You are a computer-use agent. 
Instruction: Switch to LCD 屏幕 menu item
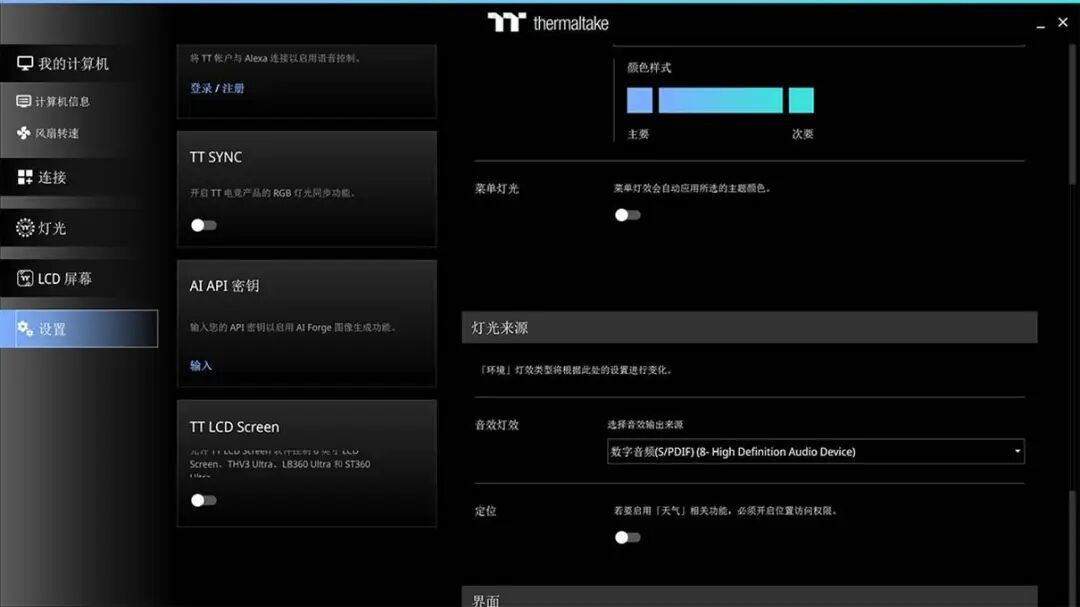click(x=79, y=278)
